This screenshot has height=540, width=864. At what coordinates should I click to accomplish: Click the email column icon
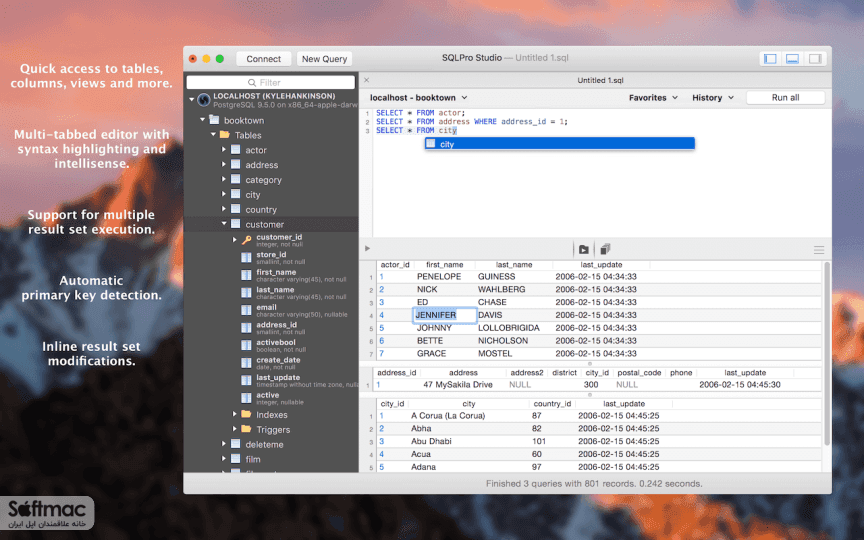(x=246, y=310)
